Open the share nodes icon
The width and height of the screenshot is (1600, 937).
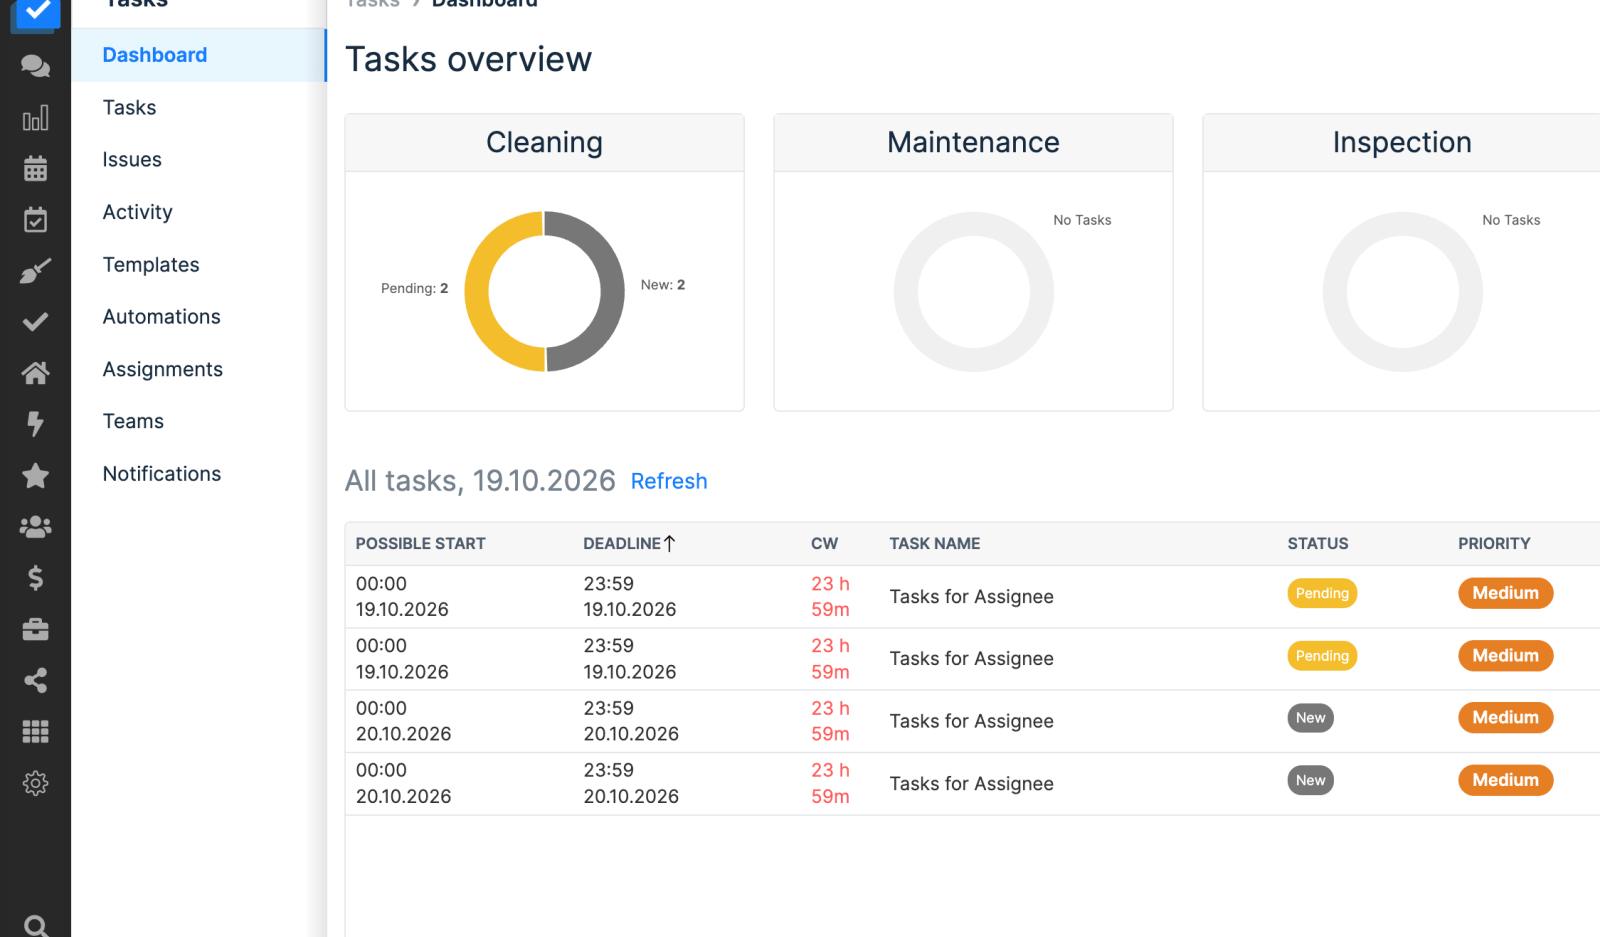pos(35,681)
